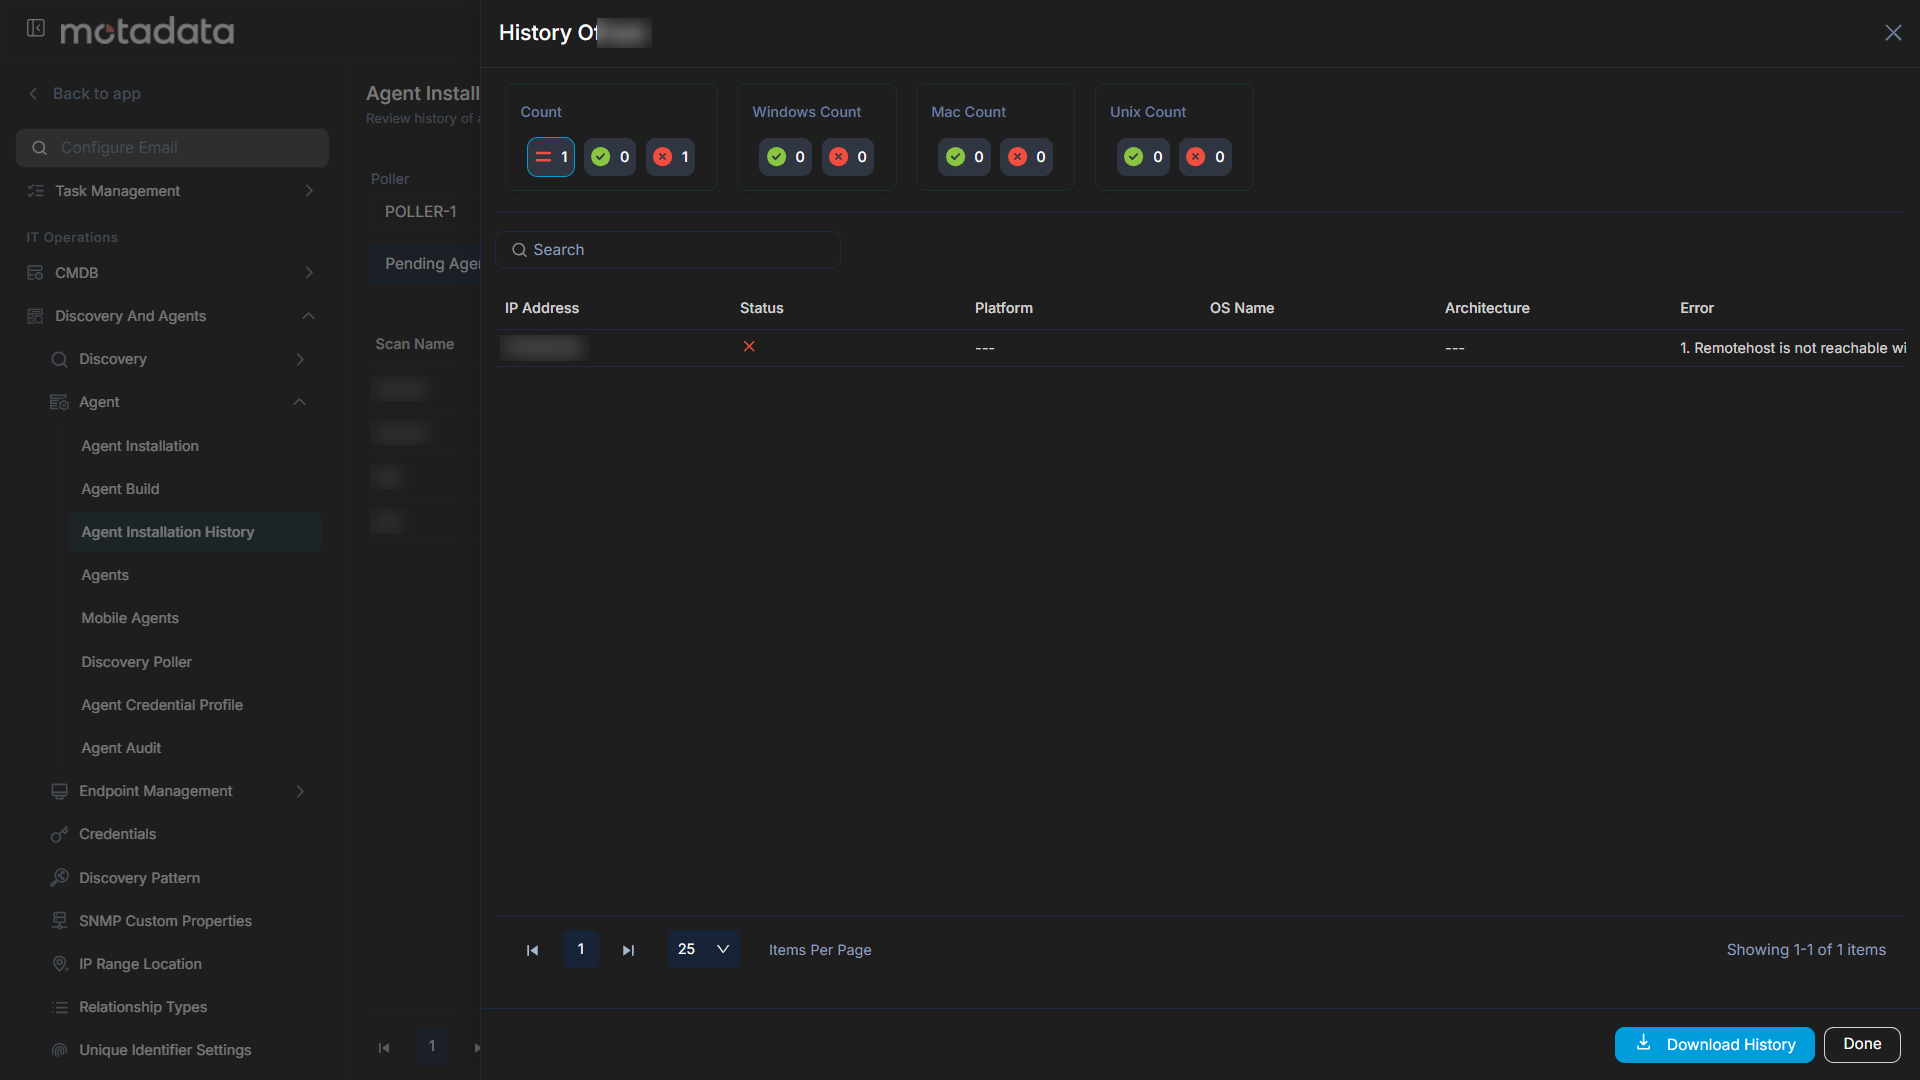Click the Unique Identifier Settings fingerprint icon
The width and height of the screenshot is (1920, 1080).
click(59, 1050)
